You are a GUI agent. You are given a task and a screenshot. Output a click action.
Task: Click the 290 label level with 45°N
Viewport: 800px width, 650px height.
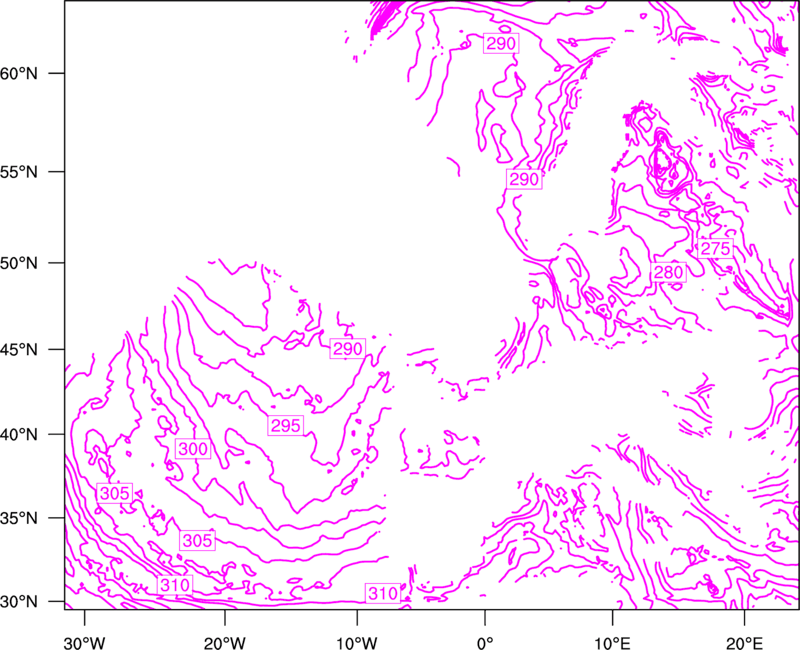(x=347, y=349)
